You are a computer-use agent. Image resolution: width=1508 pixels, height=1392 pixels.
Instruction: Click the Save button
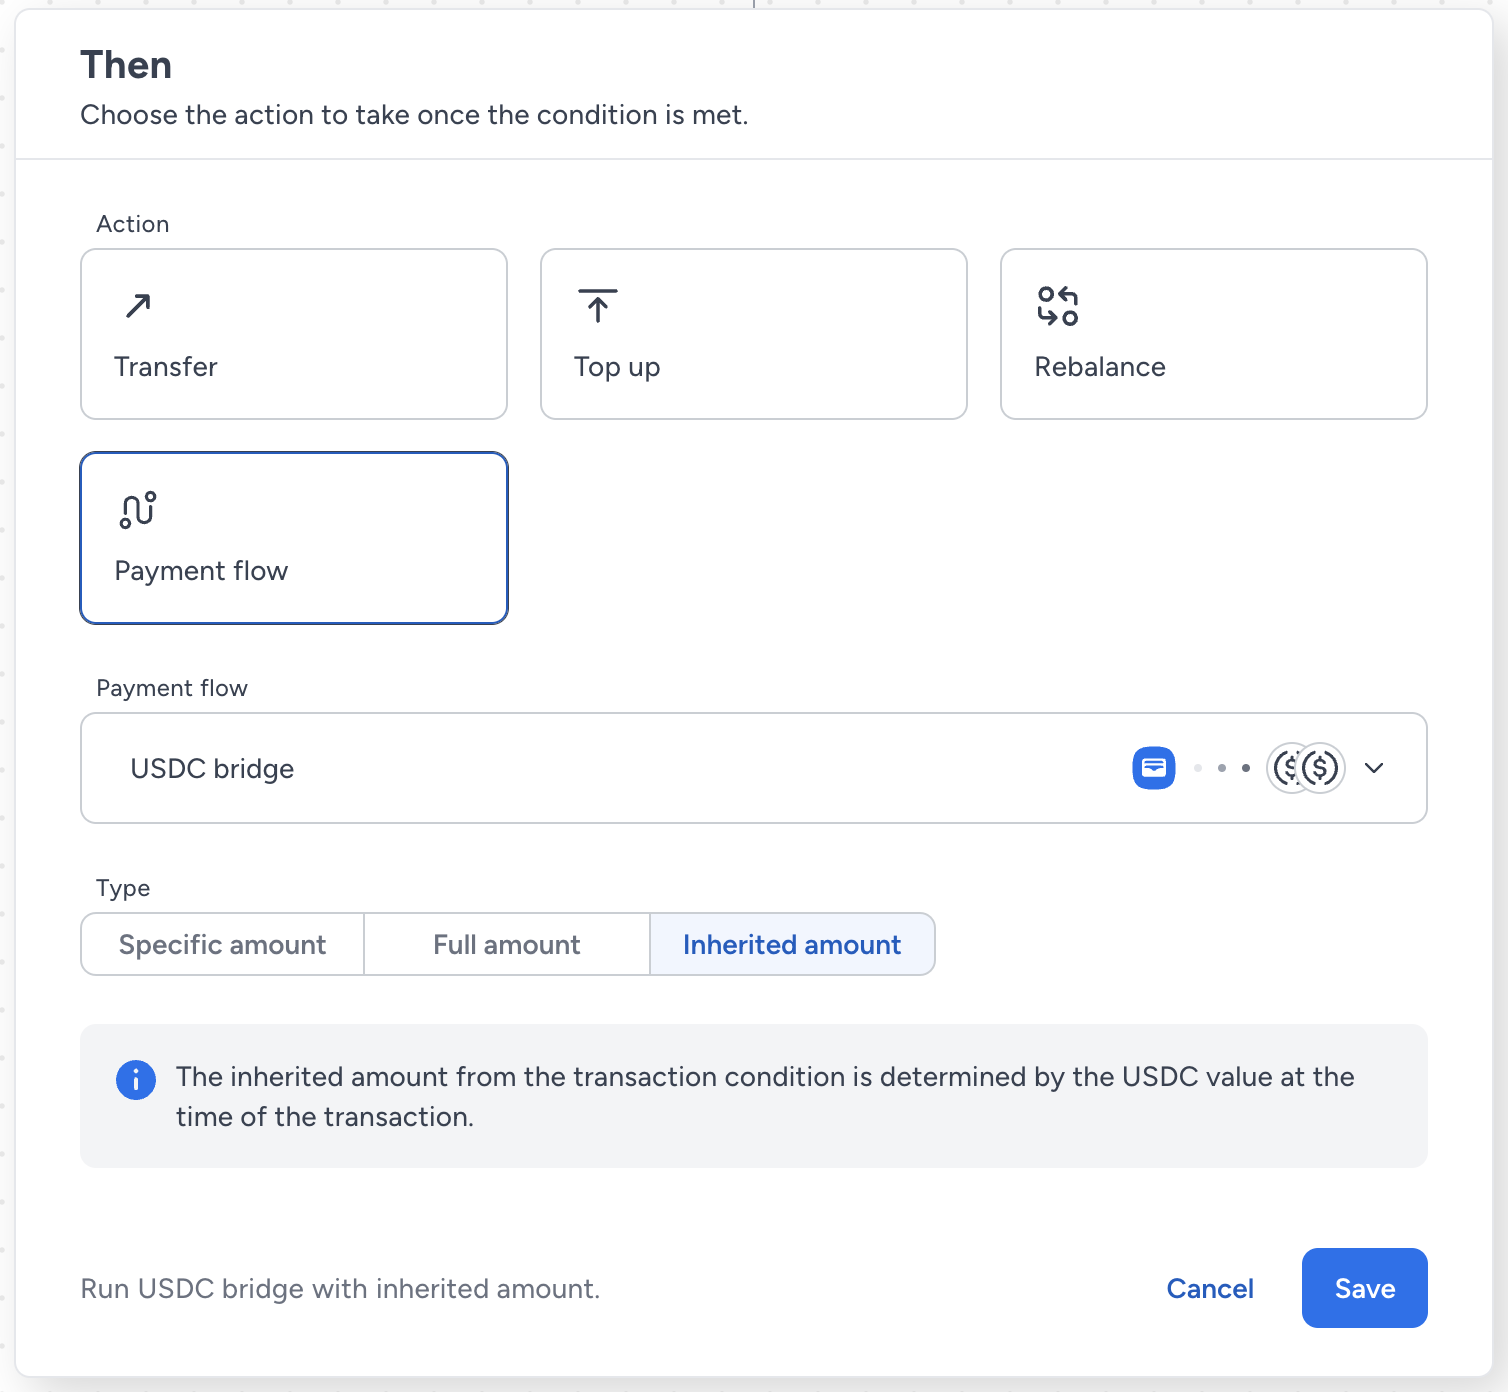[1364, 1288]
